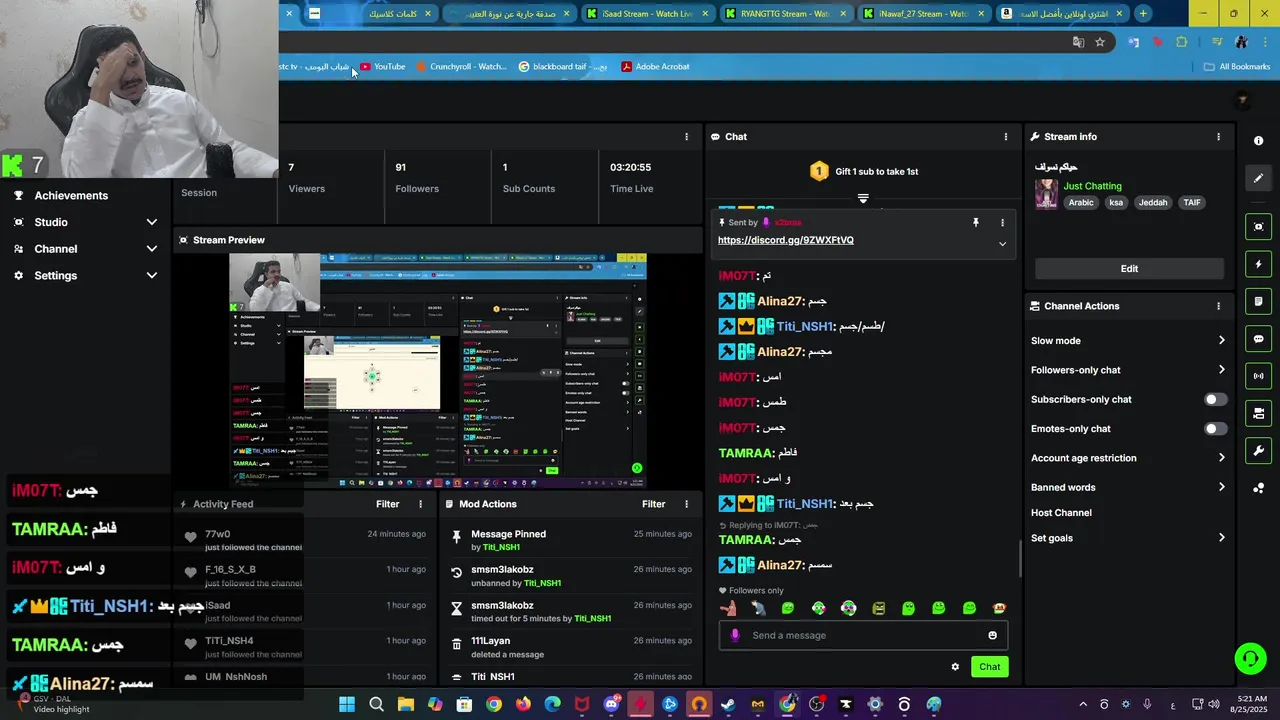
Task: Open Set goals options
Action: pos(1128,538)
